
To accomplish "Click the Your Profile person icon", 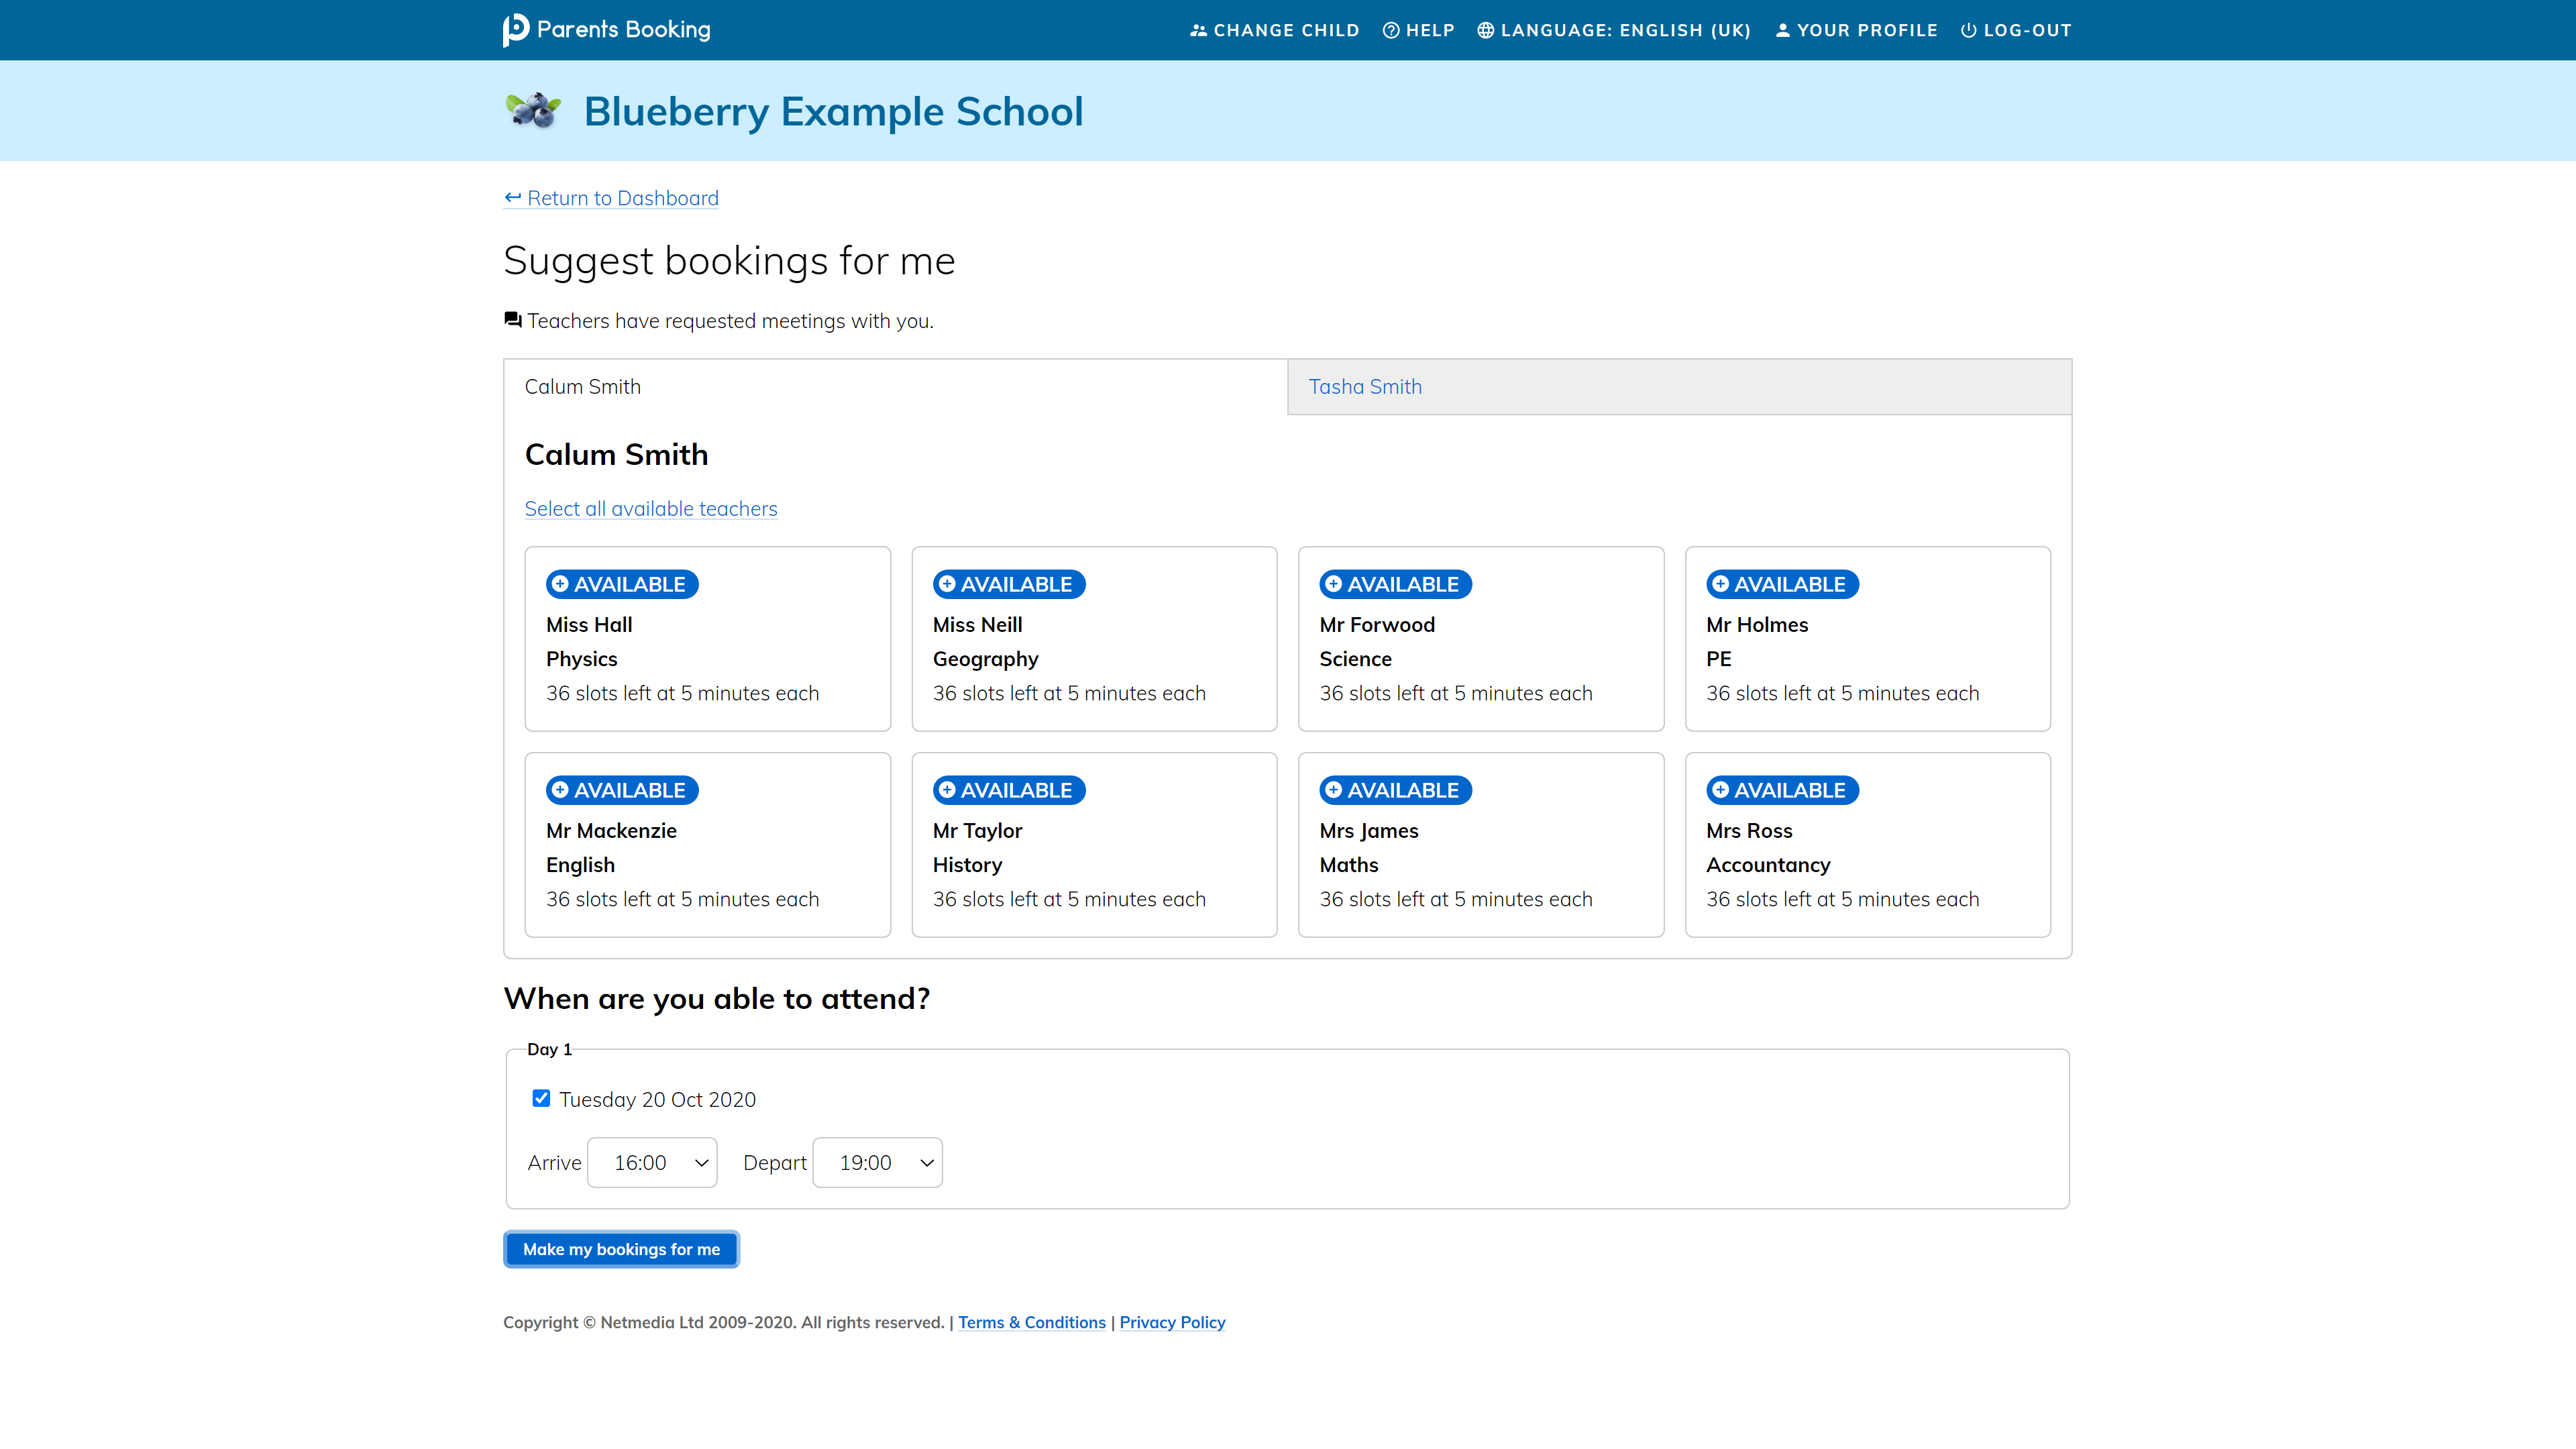I will click(x=1782, y=30).
